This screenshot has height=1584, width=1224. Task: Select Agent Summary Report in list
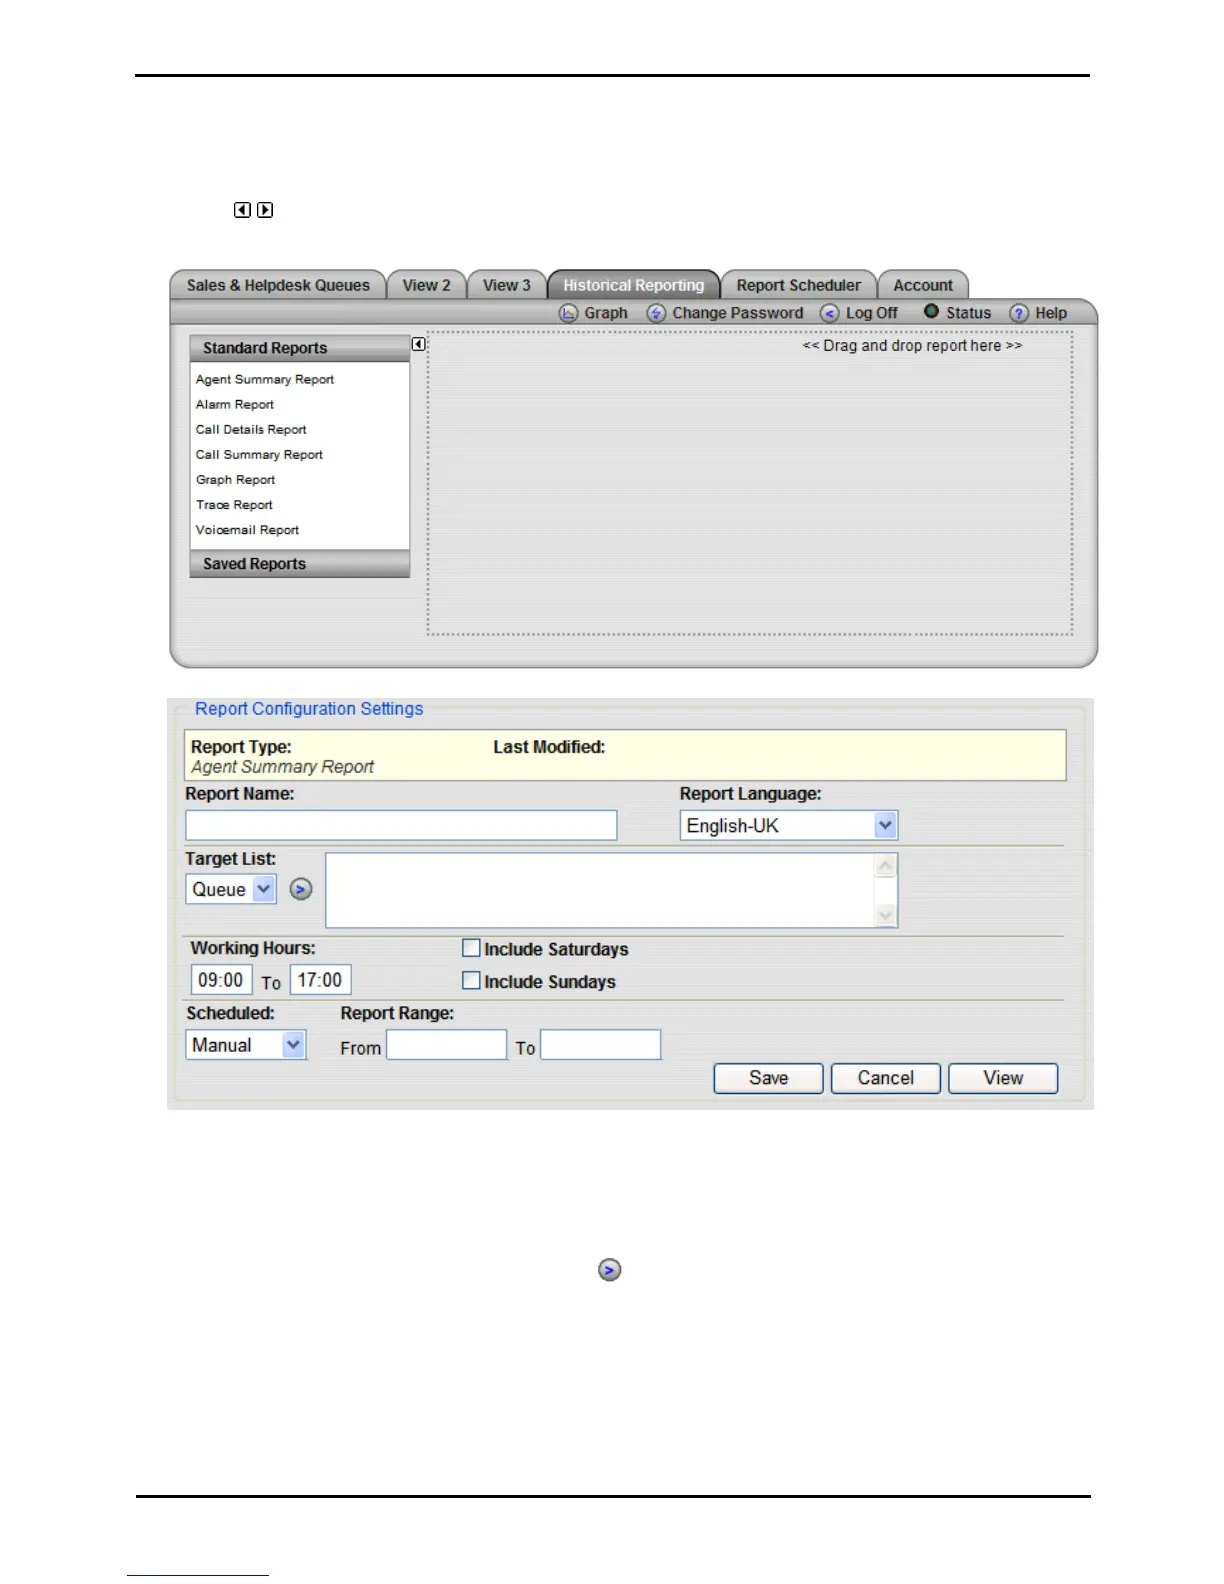click(x=265, y=379)
